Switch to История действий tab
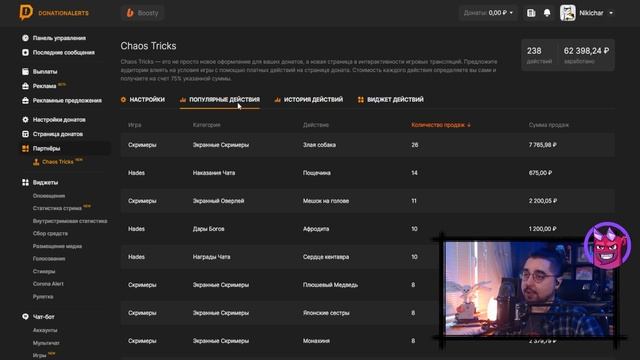640x360 pixels. [x=309, y=100]
